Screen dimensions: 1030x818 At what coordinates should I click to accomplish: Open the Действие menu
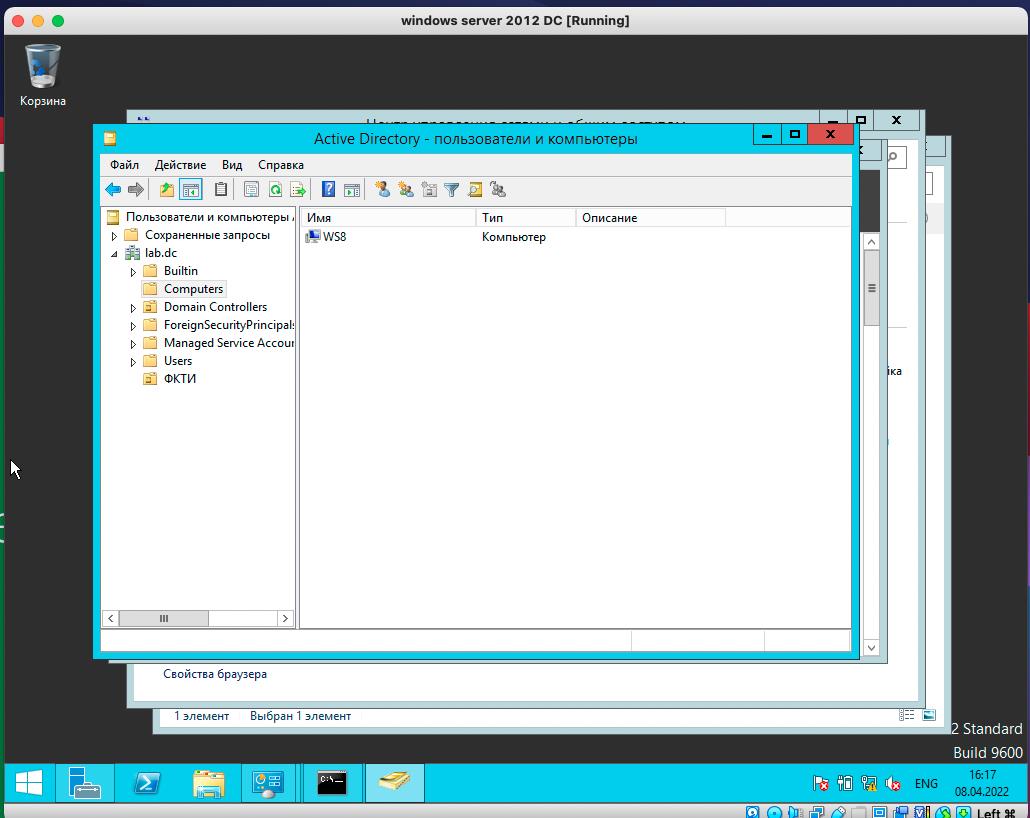180,165
